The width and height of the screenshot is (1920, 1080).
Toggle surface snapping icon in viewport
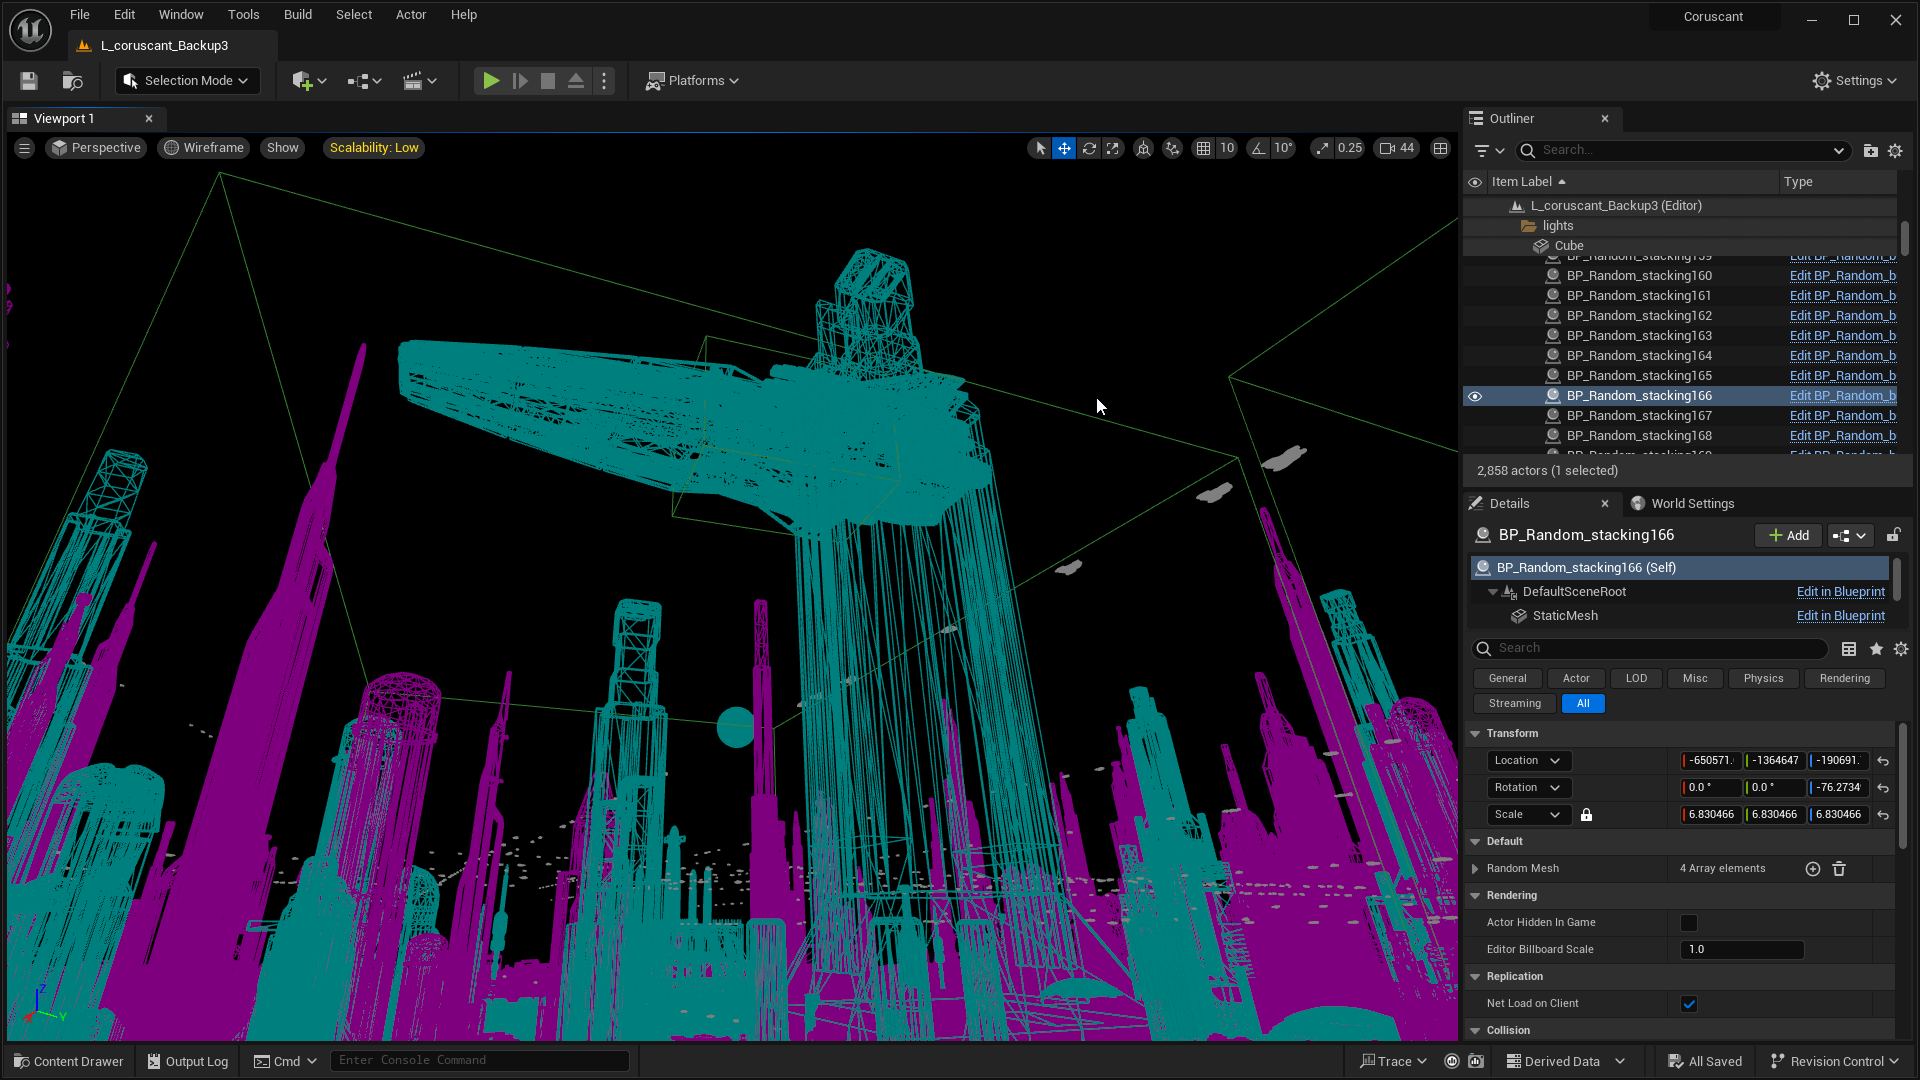coord(1173,148)
